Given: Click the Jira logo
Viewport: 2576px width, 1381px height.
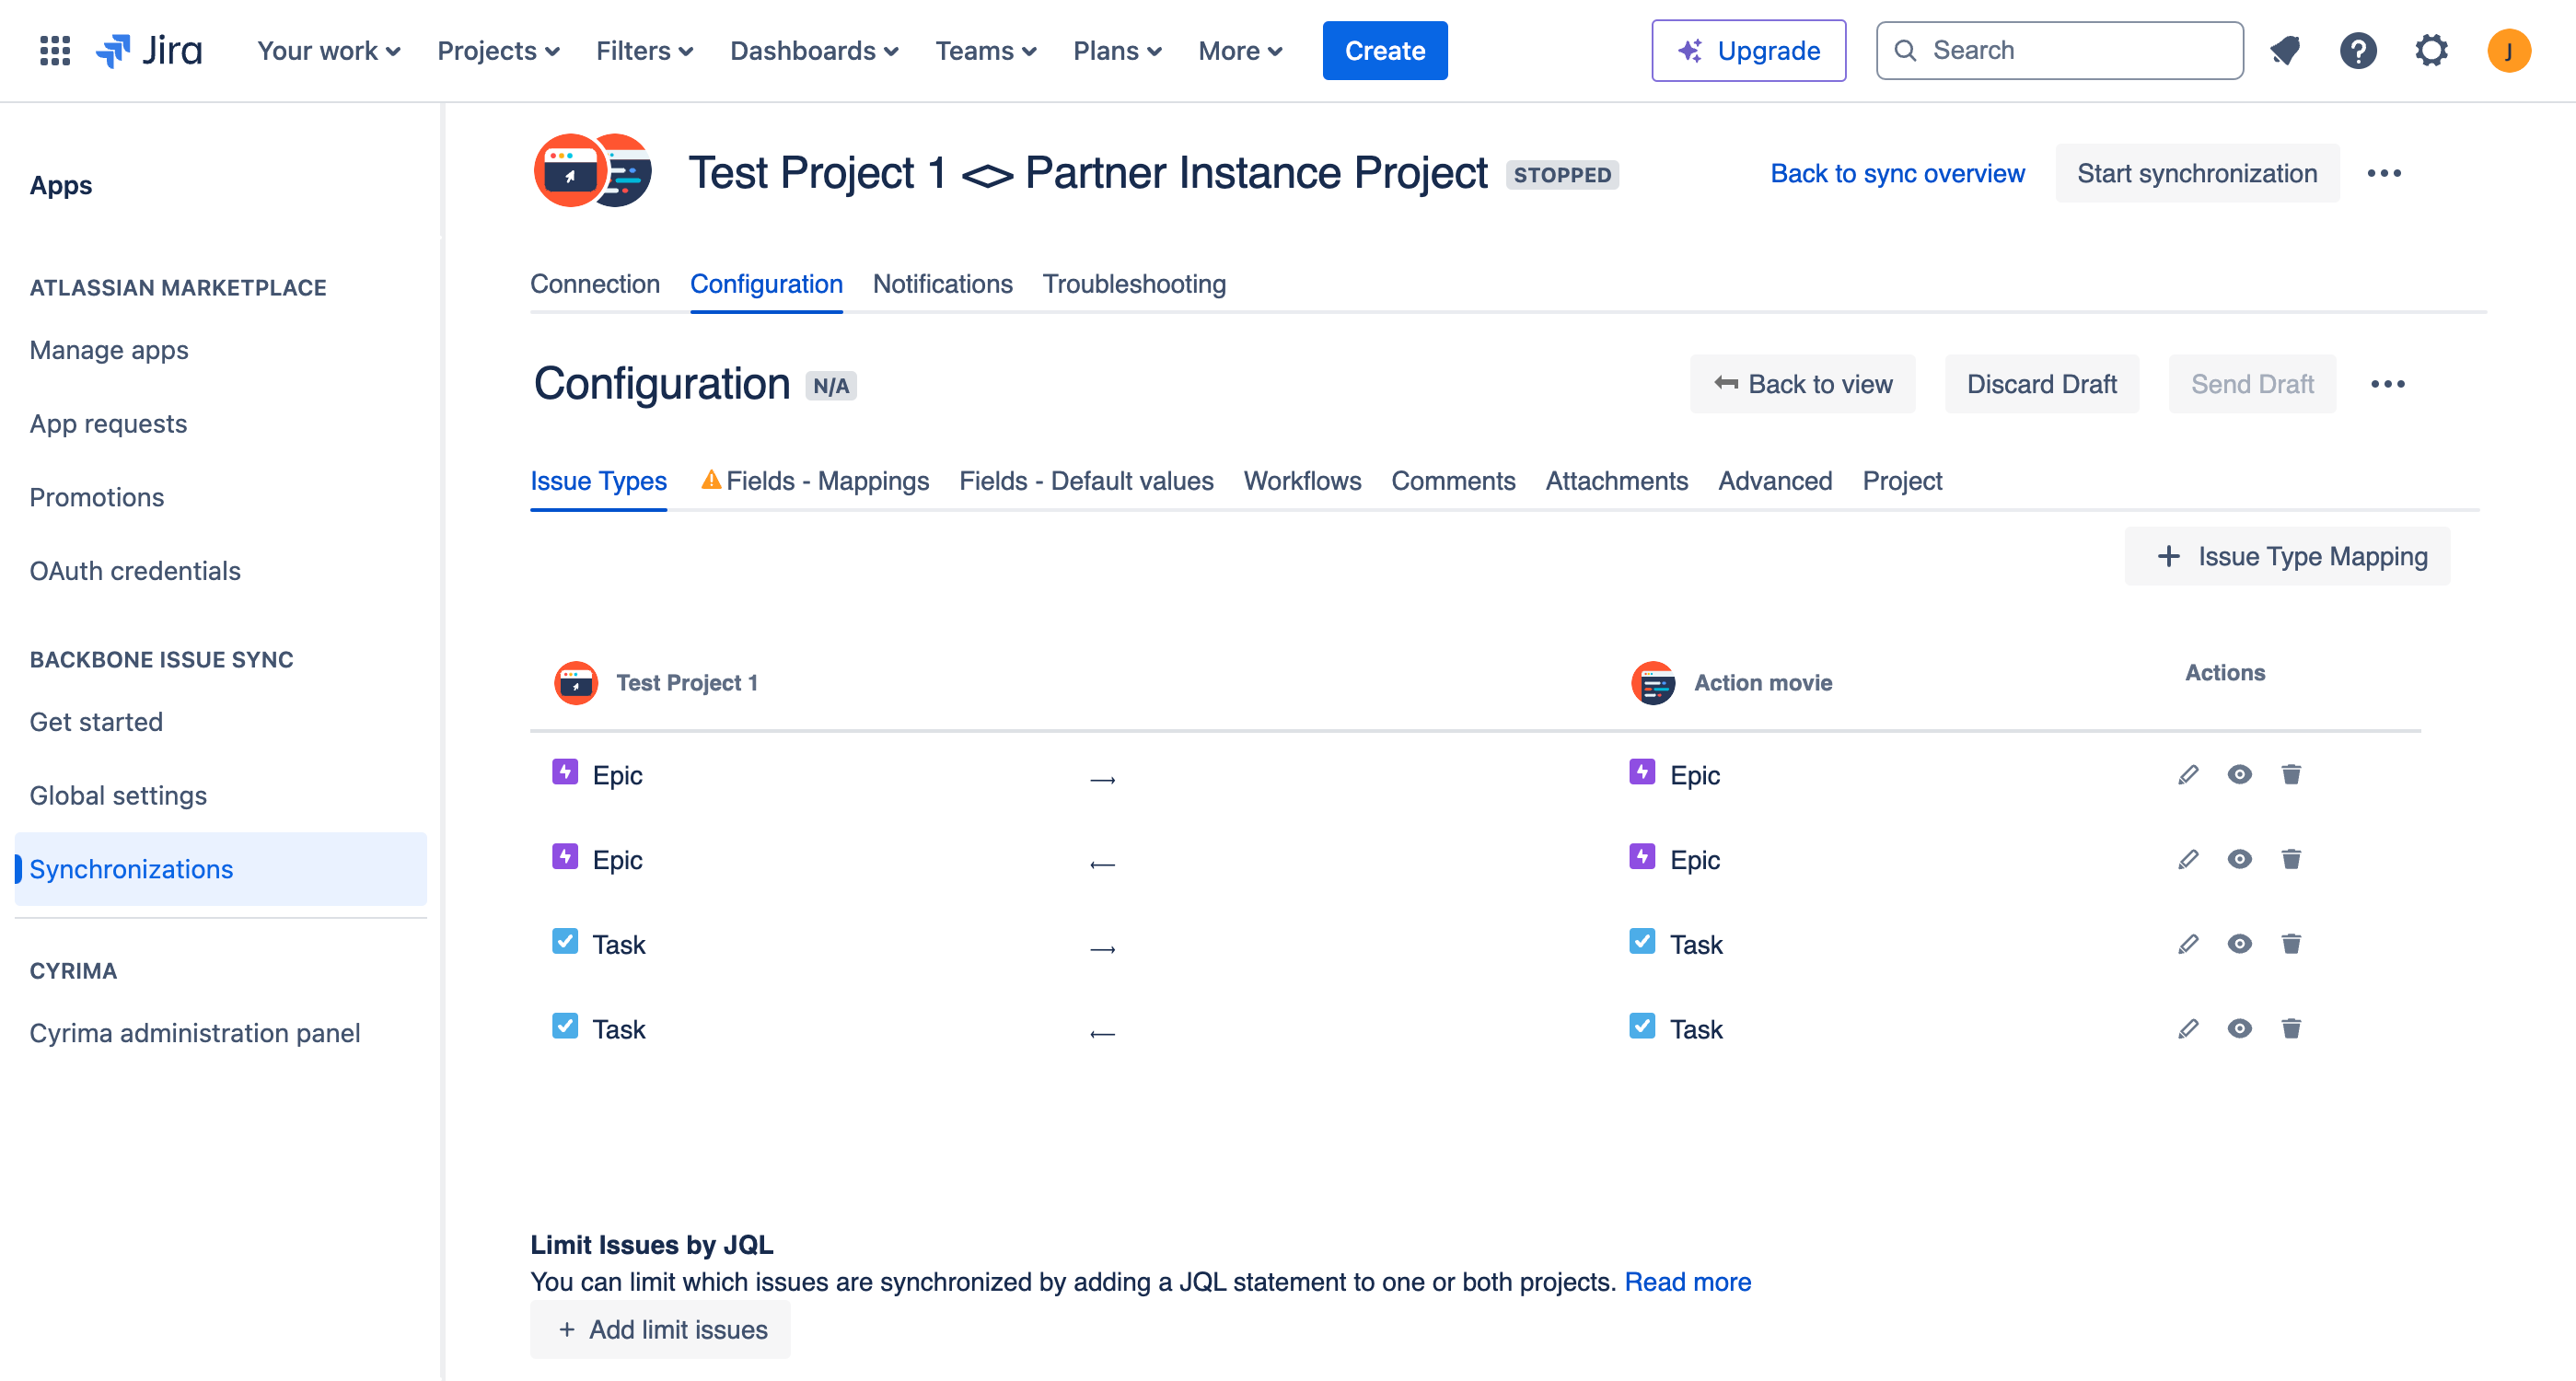Looking at the screenshot, I should [x=149, y=50].
